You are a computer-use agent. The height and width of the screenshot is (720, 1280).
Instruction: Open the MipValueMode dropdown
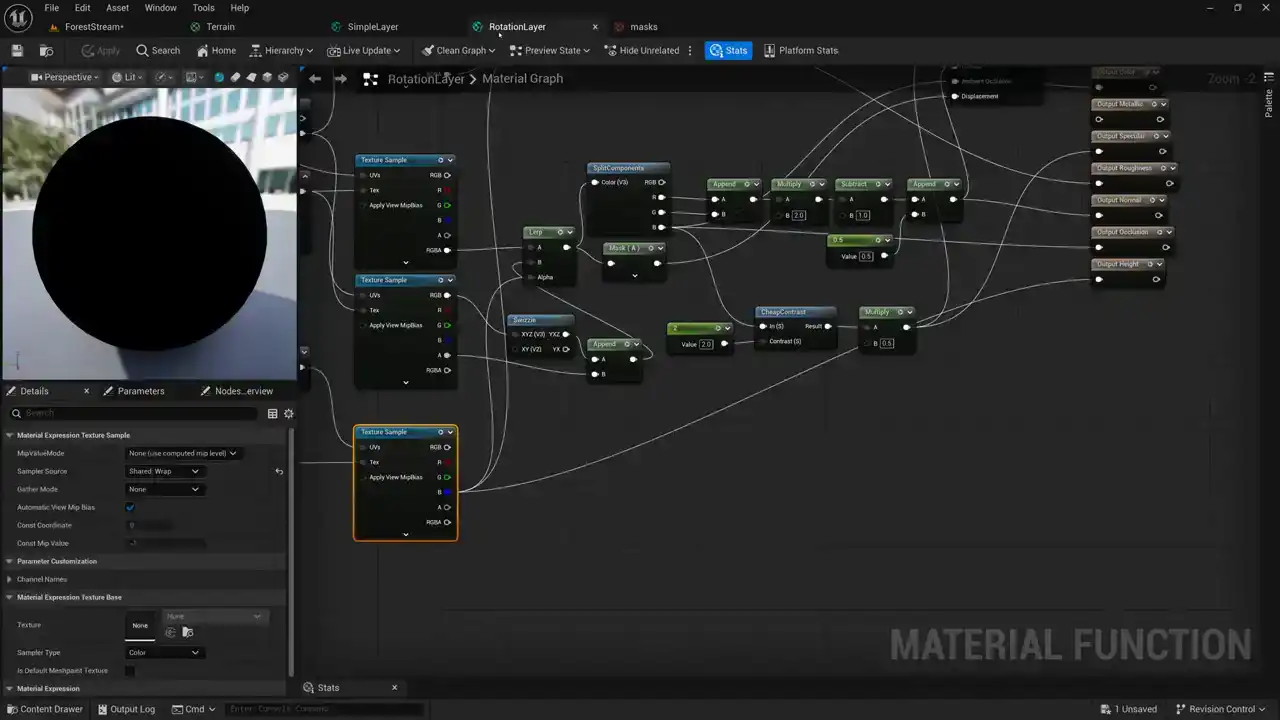183,454
